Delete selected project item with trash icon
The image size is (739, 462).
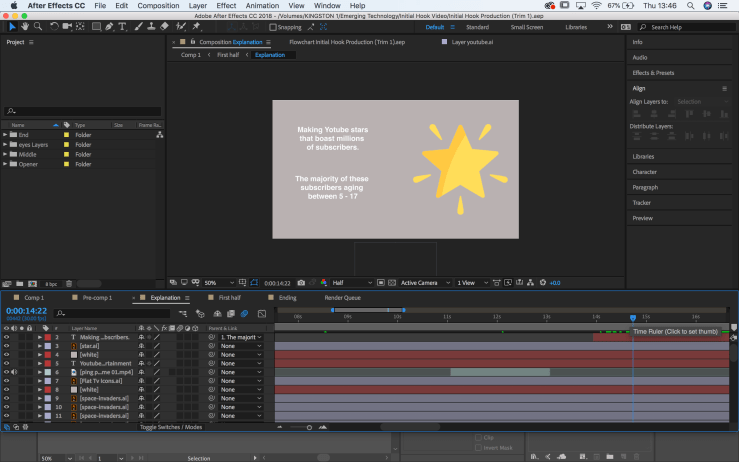point(69,284)
